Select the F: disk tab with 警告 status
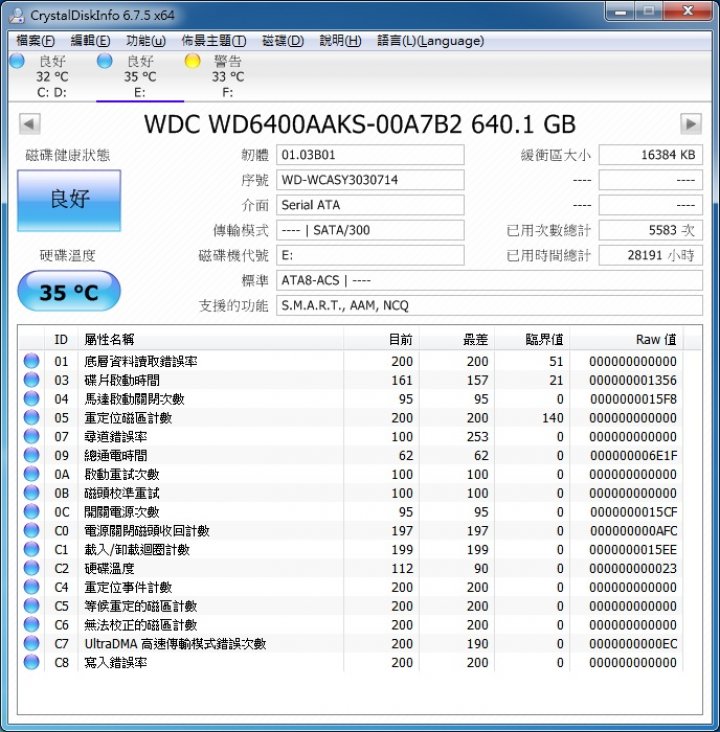This screenshot has width=720, height=732. (227, 77)
